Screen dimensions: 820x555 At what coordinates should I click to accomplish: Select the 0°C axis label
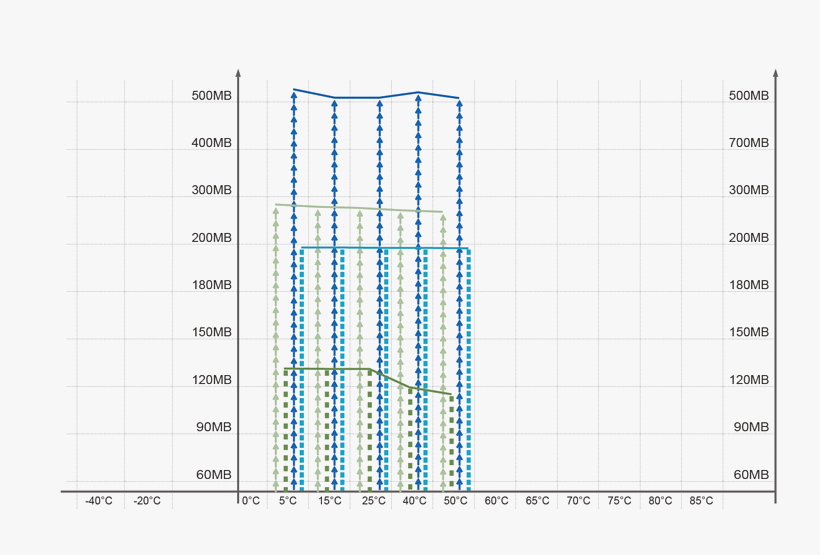click(x=250, y=501)
